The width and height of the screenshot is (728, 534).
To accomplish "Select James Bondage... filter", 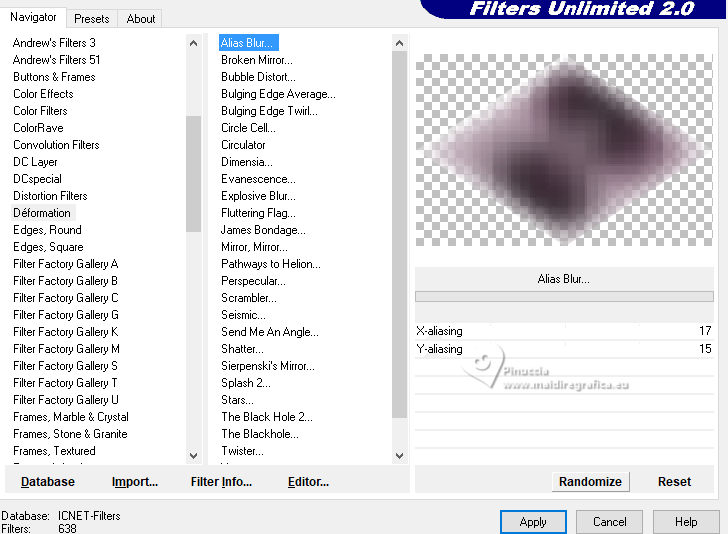I will pyautogui.click(x=263, y=230).
